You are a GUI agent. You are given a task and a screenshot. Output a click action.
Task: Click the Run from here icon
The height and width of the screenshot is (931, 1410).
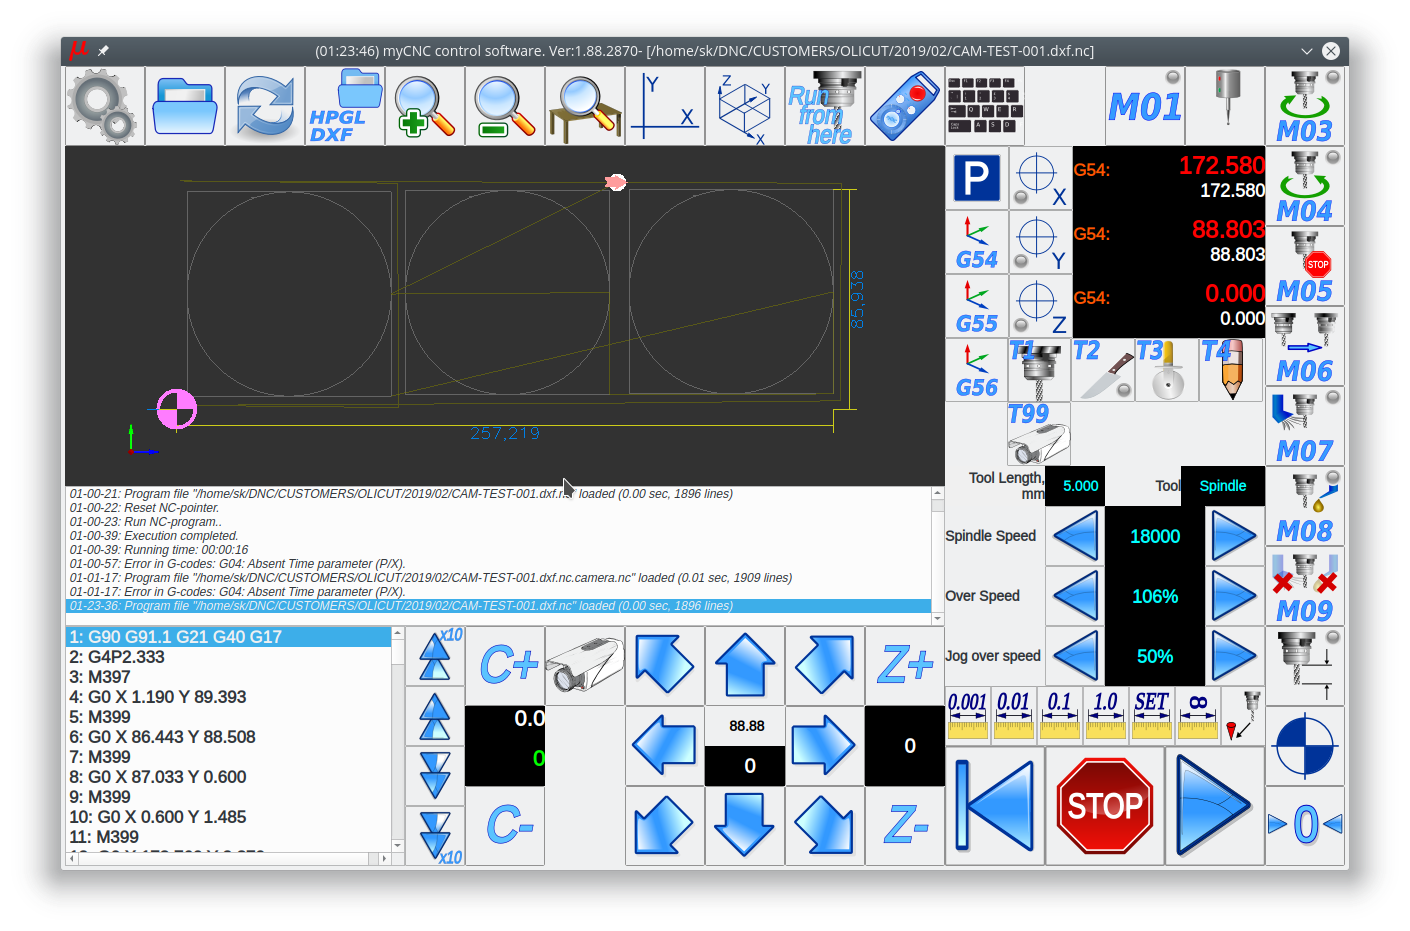click(825, 106)
